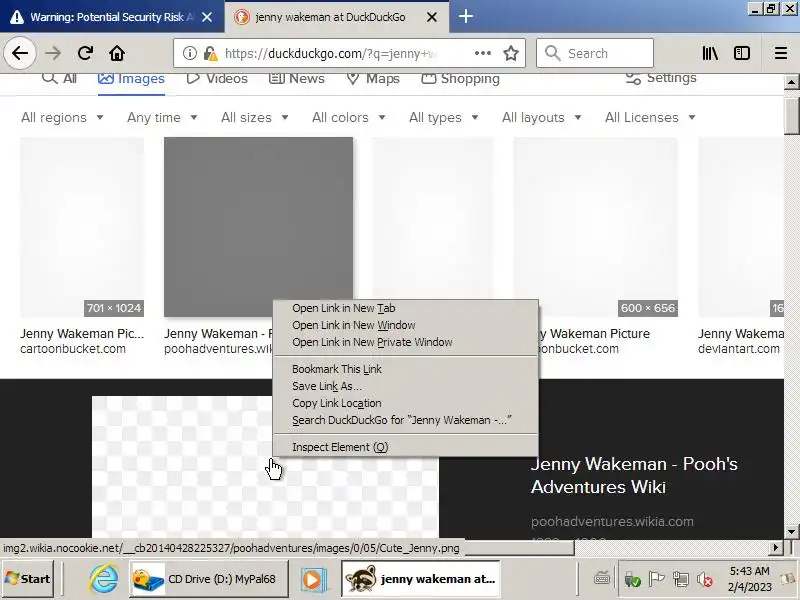The height and width of the screenshot is (600, 800).
Task: Click the browser Back arrow button
Action: click(20, 53)
